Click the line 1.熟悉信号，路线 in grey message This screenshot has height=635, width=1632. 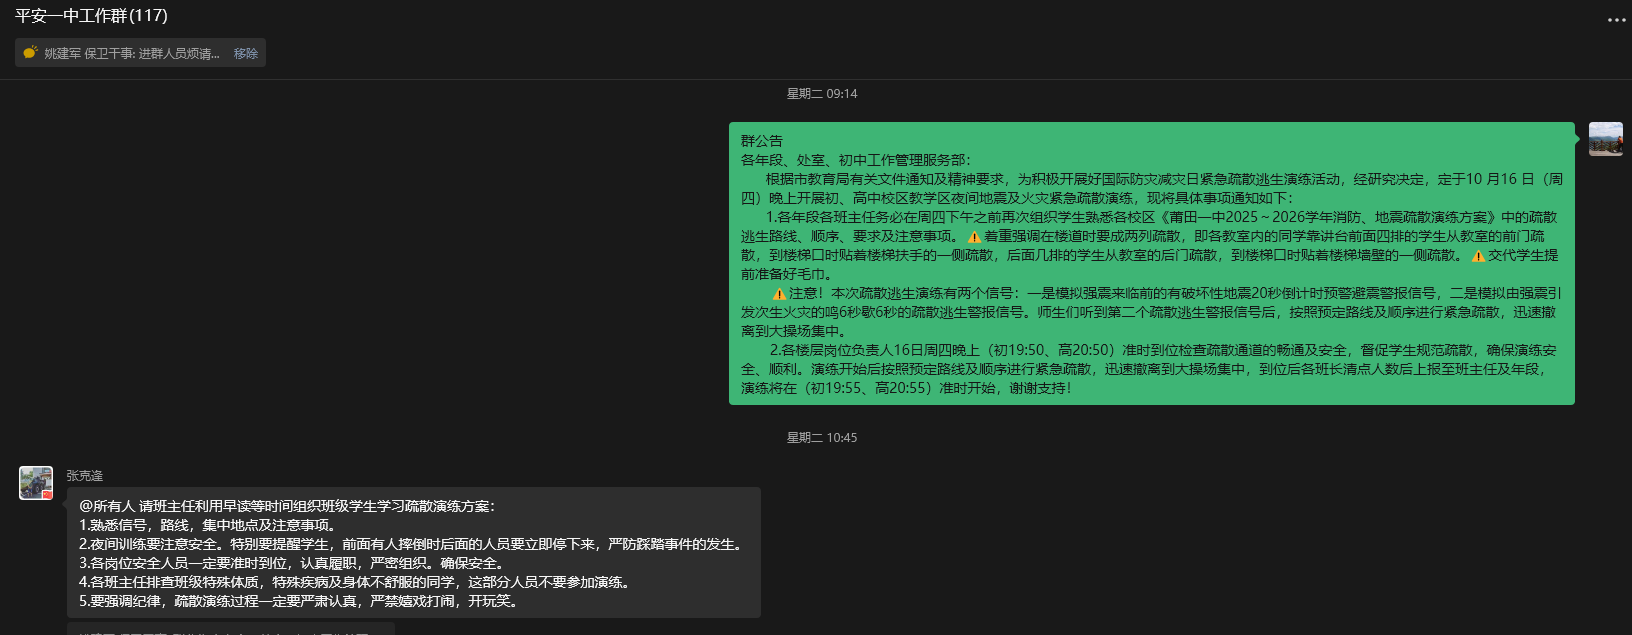[x=208, y=525]
